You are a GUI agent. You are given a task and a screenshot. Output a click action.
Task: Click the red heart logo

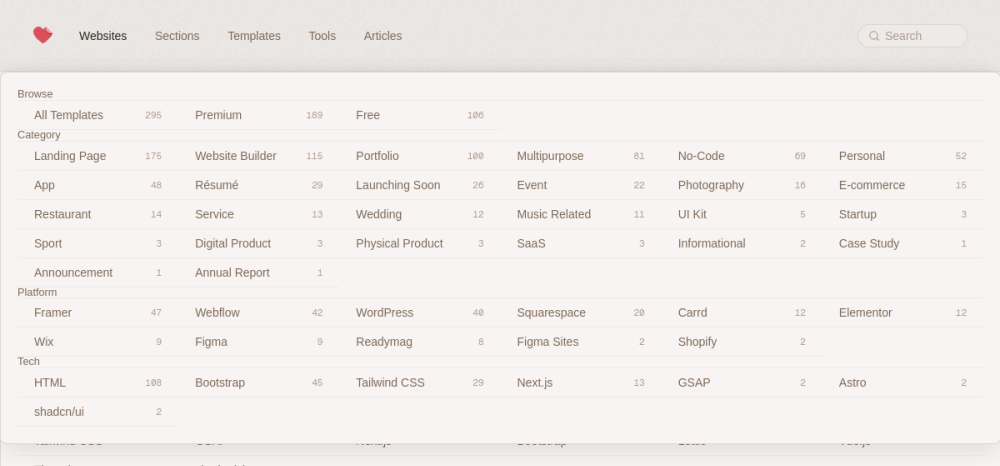click(x=43, y=35)
